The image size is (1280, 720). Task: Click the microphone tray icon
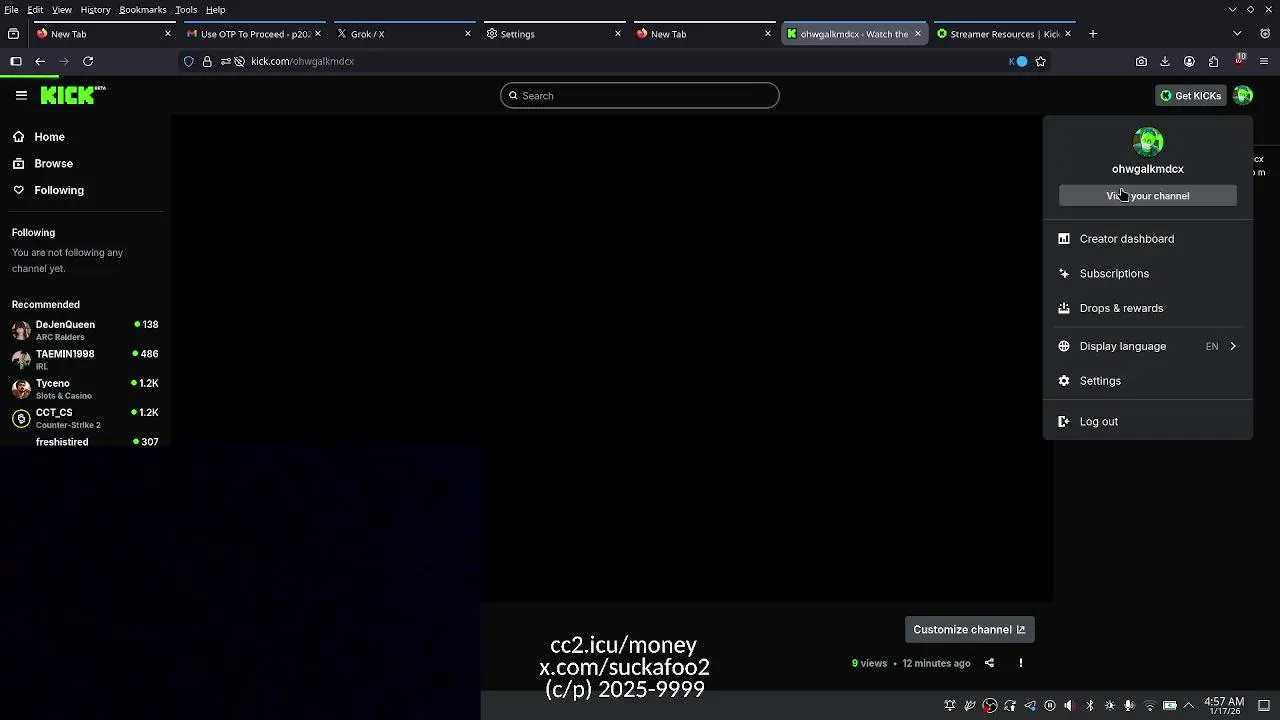coord(1129,705)
